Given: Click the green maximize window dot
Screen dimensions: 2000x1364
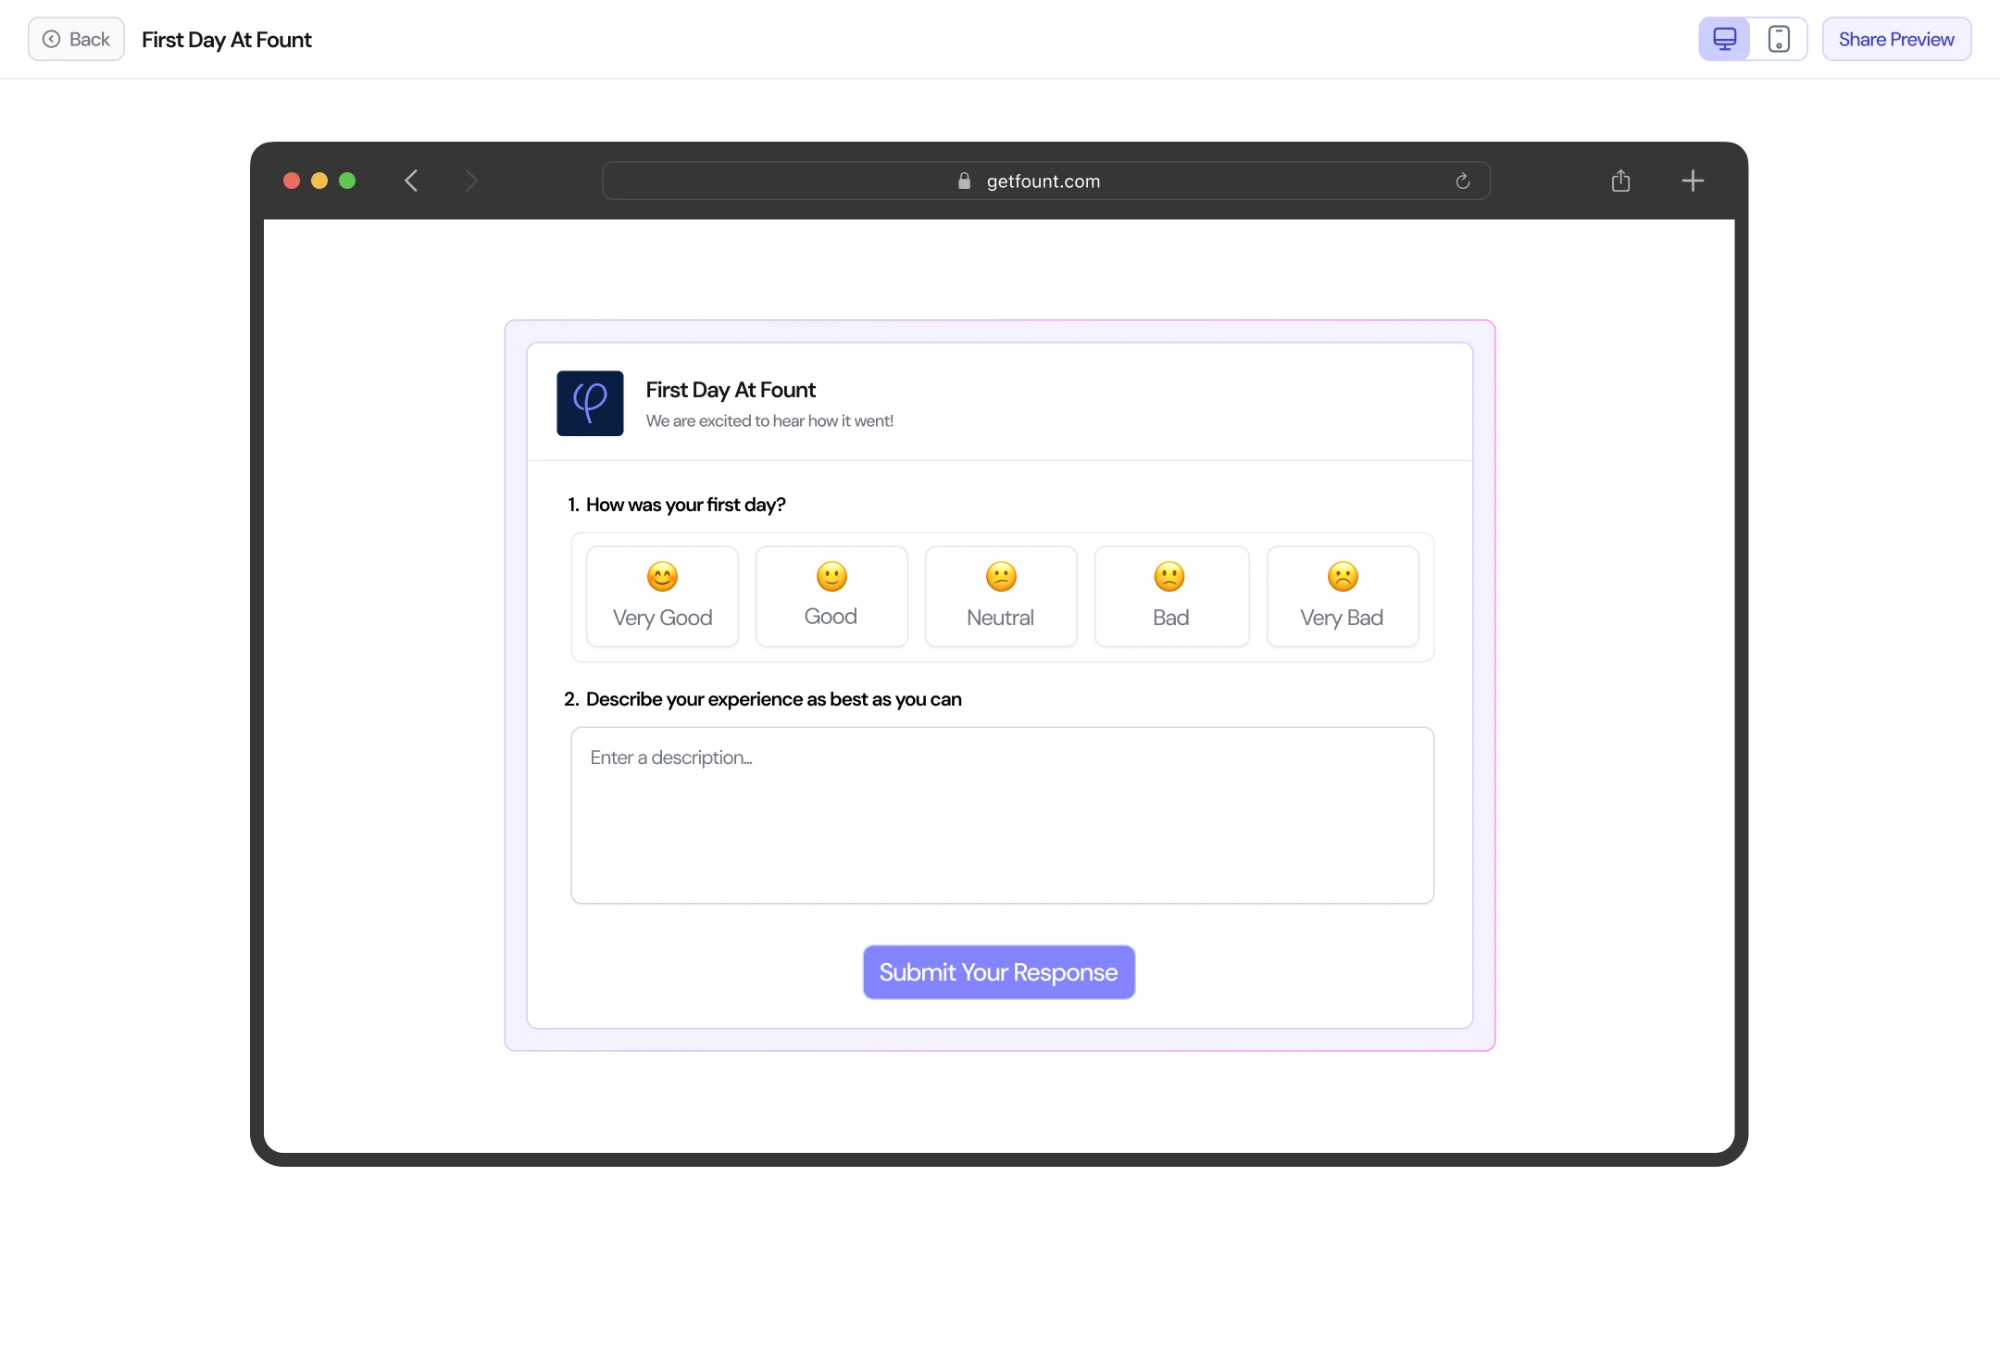Looking at the screenshot, I should coord(348,181).
